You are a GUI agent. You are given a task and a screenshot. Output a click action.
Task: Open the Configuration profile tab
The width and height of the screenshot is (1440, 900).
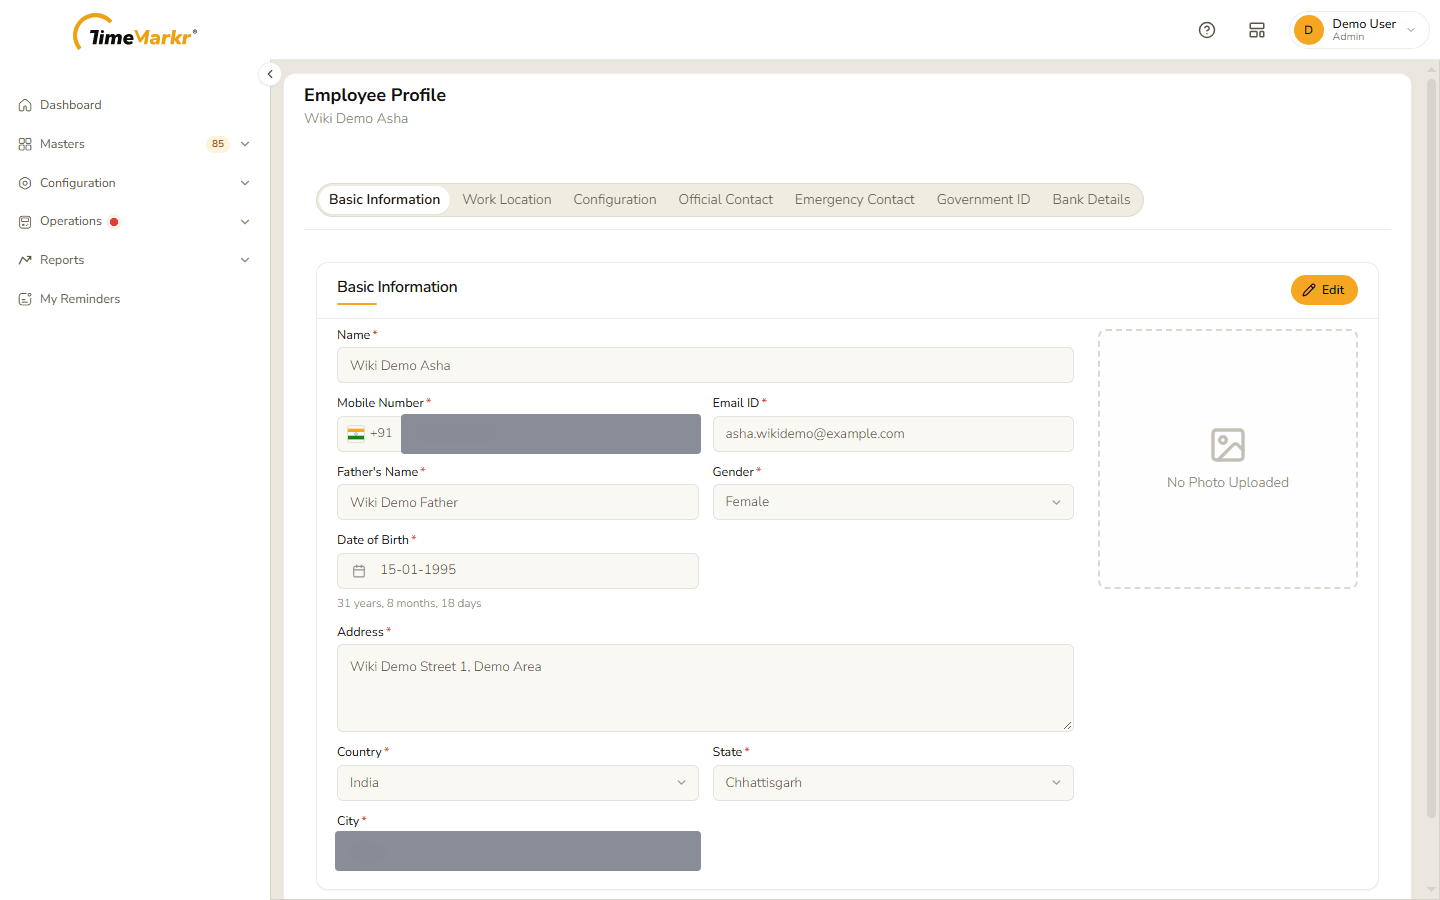pyautogui.click(x=615, y=200)
